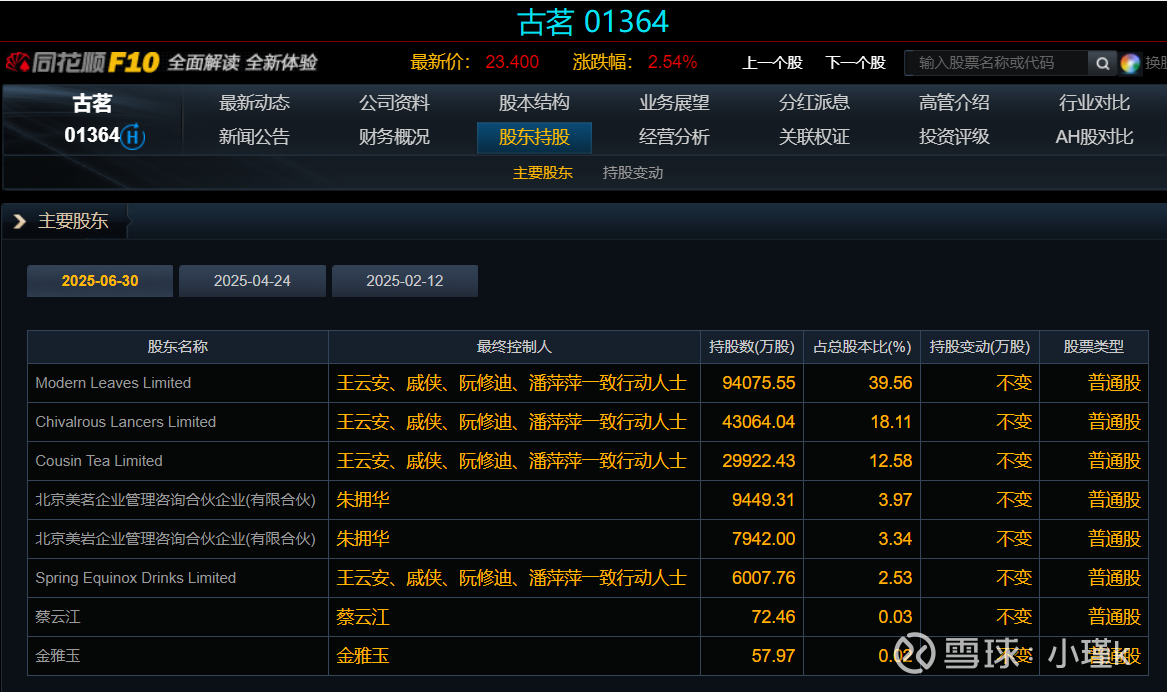
Task: Click shareholder 北京美茗企业管理咨询合伙企业
Action: coord(176,500)
